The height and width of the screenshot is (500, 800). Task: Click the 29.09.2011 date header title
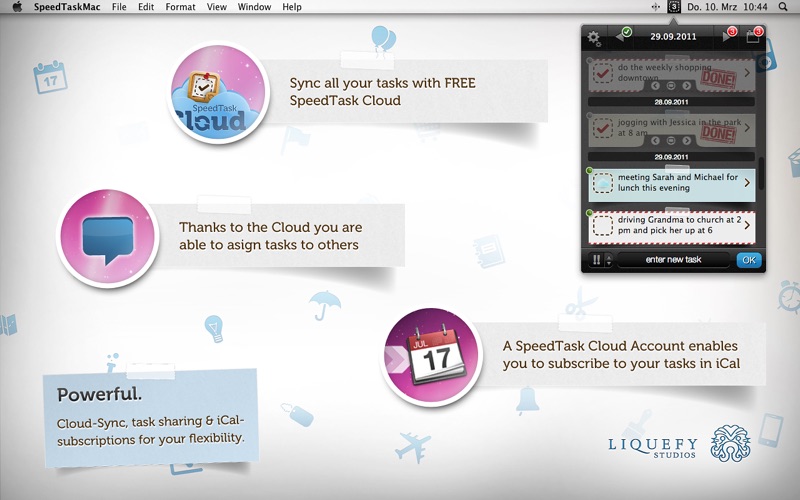pyautogui.click(x=673, y=36)
